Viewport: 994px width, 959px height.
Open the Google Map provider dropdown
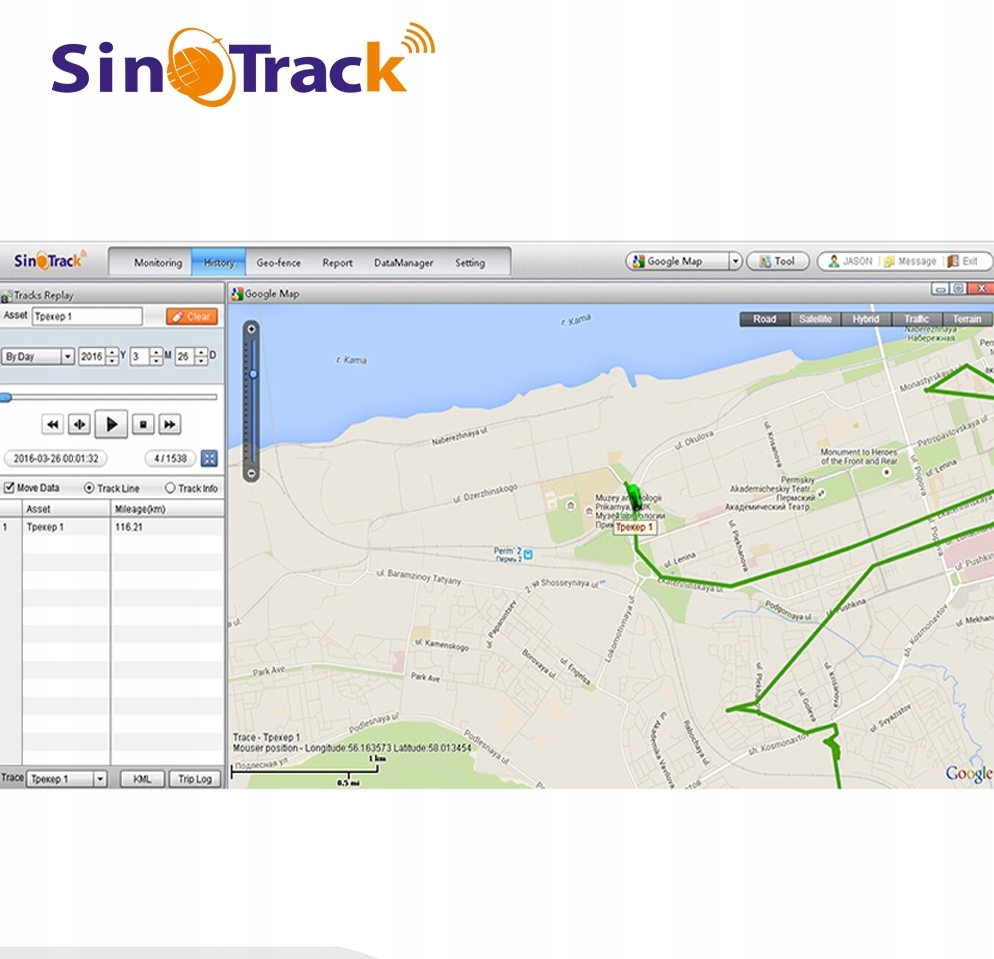click(x=735, y=261)
